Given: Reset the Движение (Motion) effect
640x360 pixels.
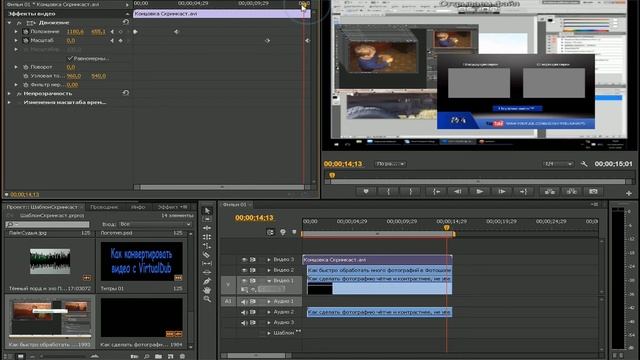Looking at the screenshot, I should tap(126, 22).
